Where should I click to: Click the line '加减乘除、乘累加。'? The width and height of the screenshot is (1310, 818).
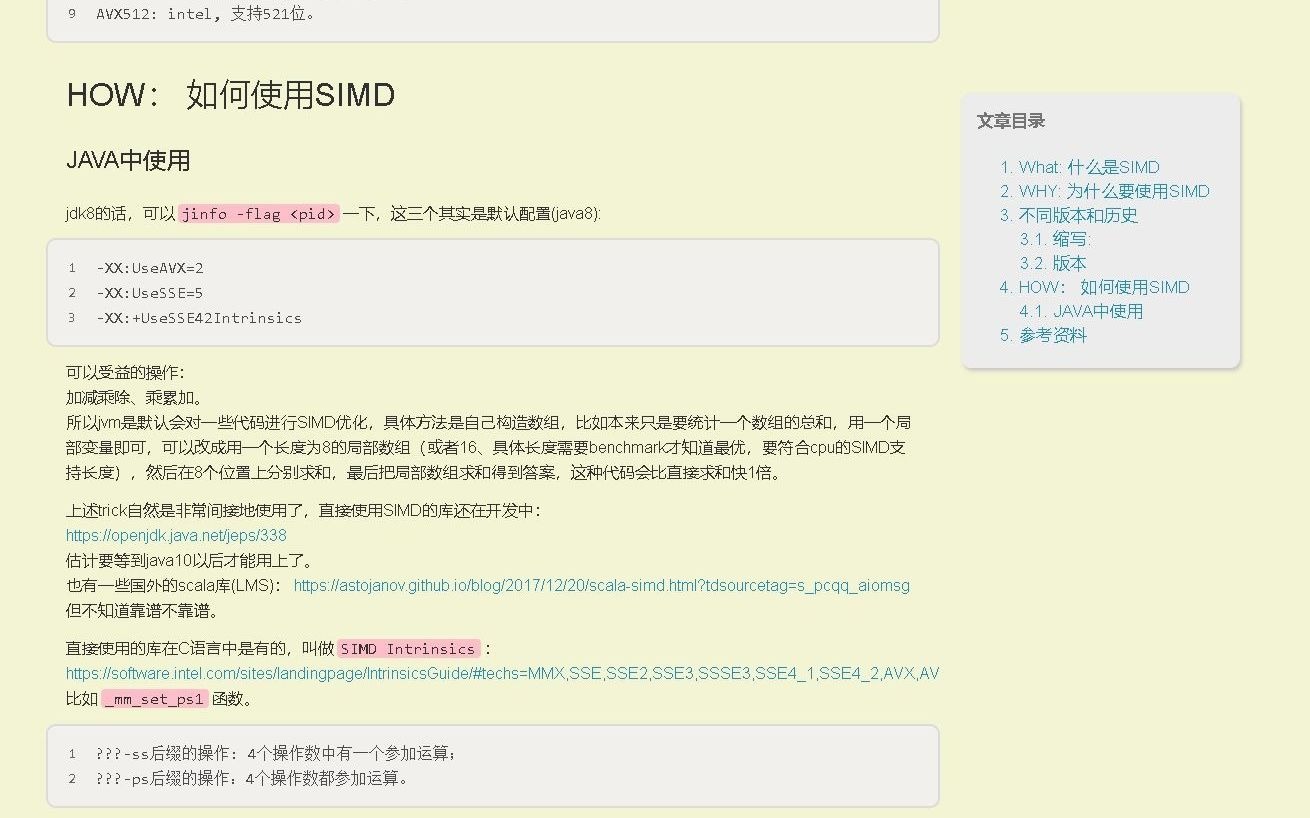135,397
